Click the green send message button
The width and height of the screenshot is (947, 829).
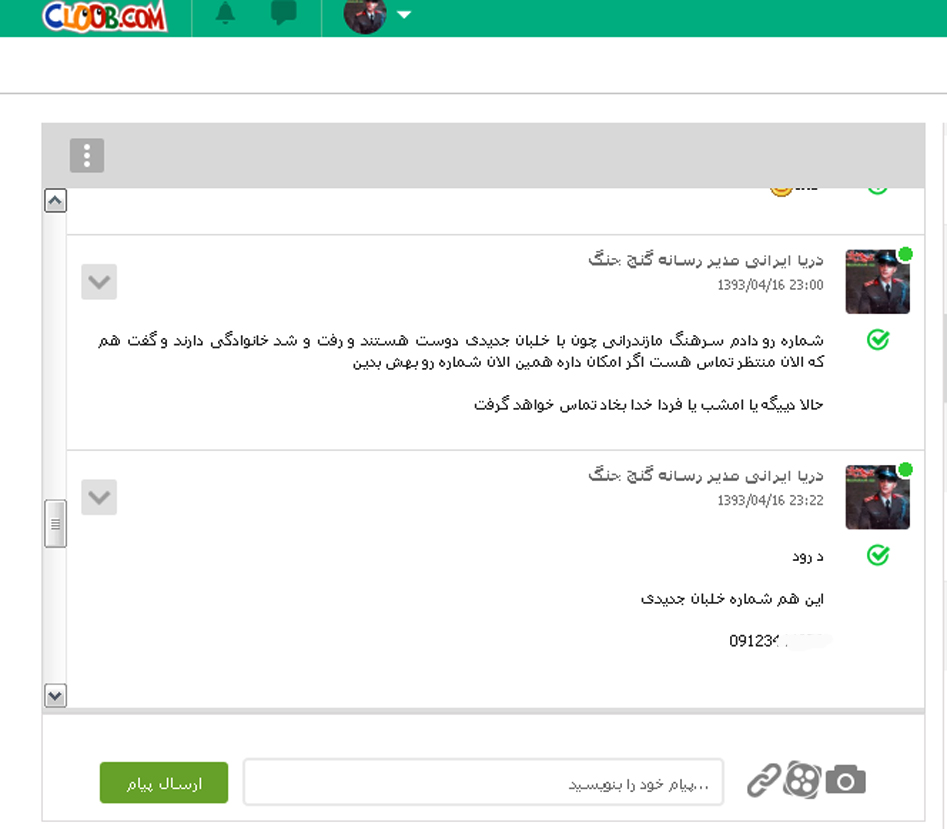(164, 783)
